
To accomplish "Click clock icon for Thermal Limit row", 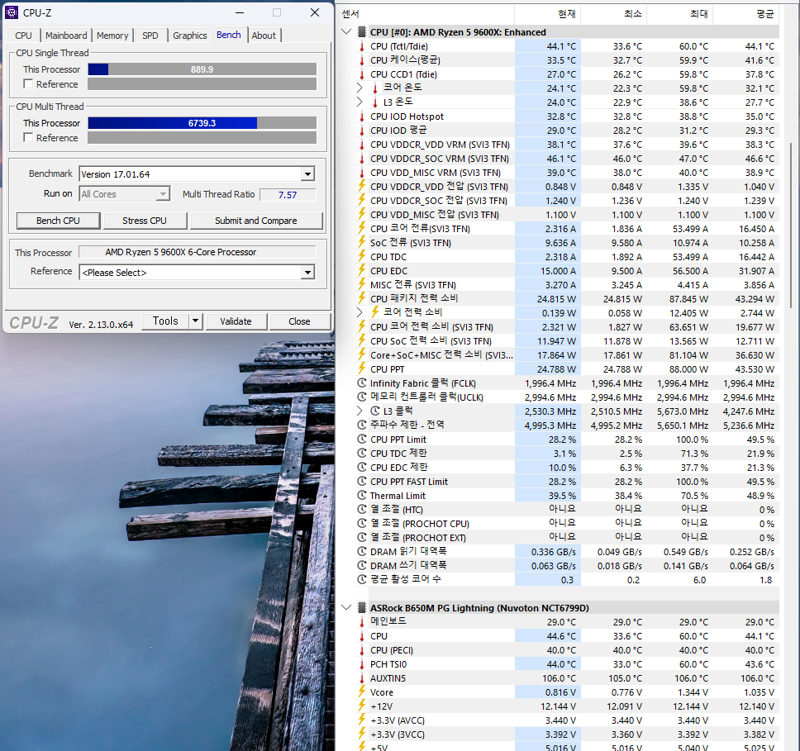I will pyautogui.click(x=362, y=495).
